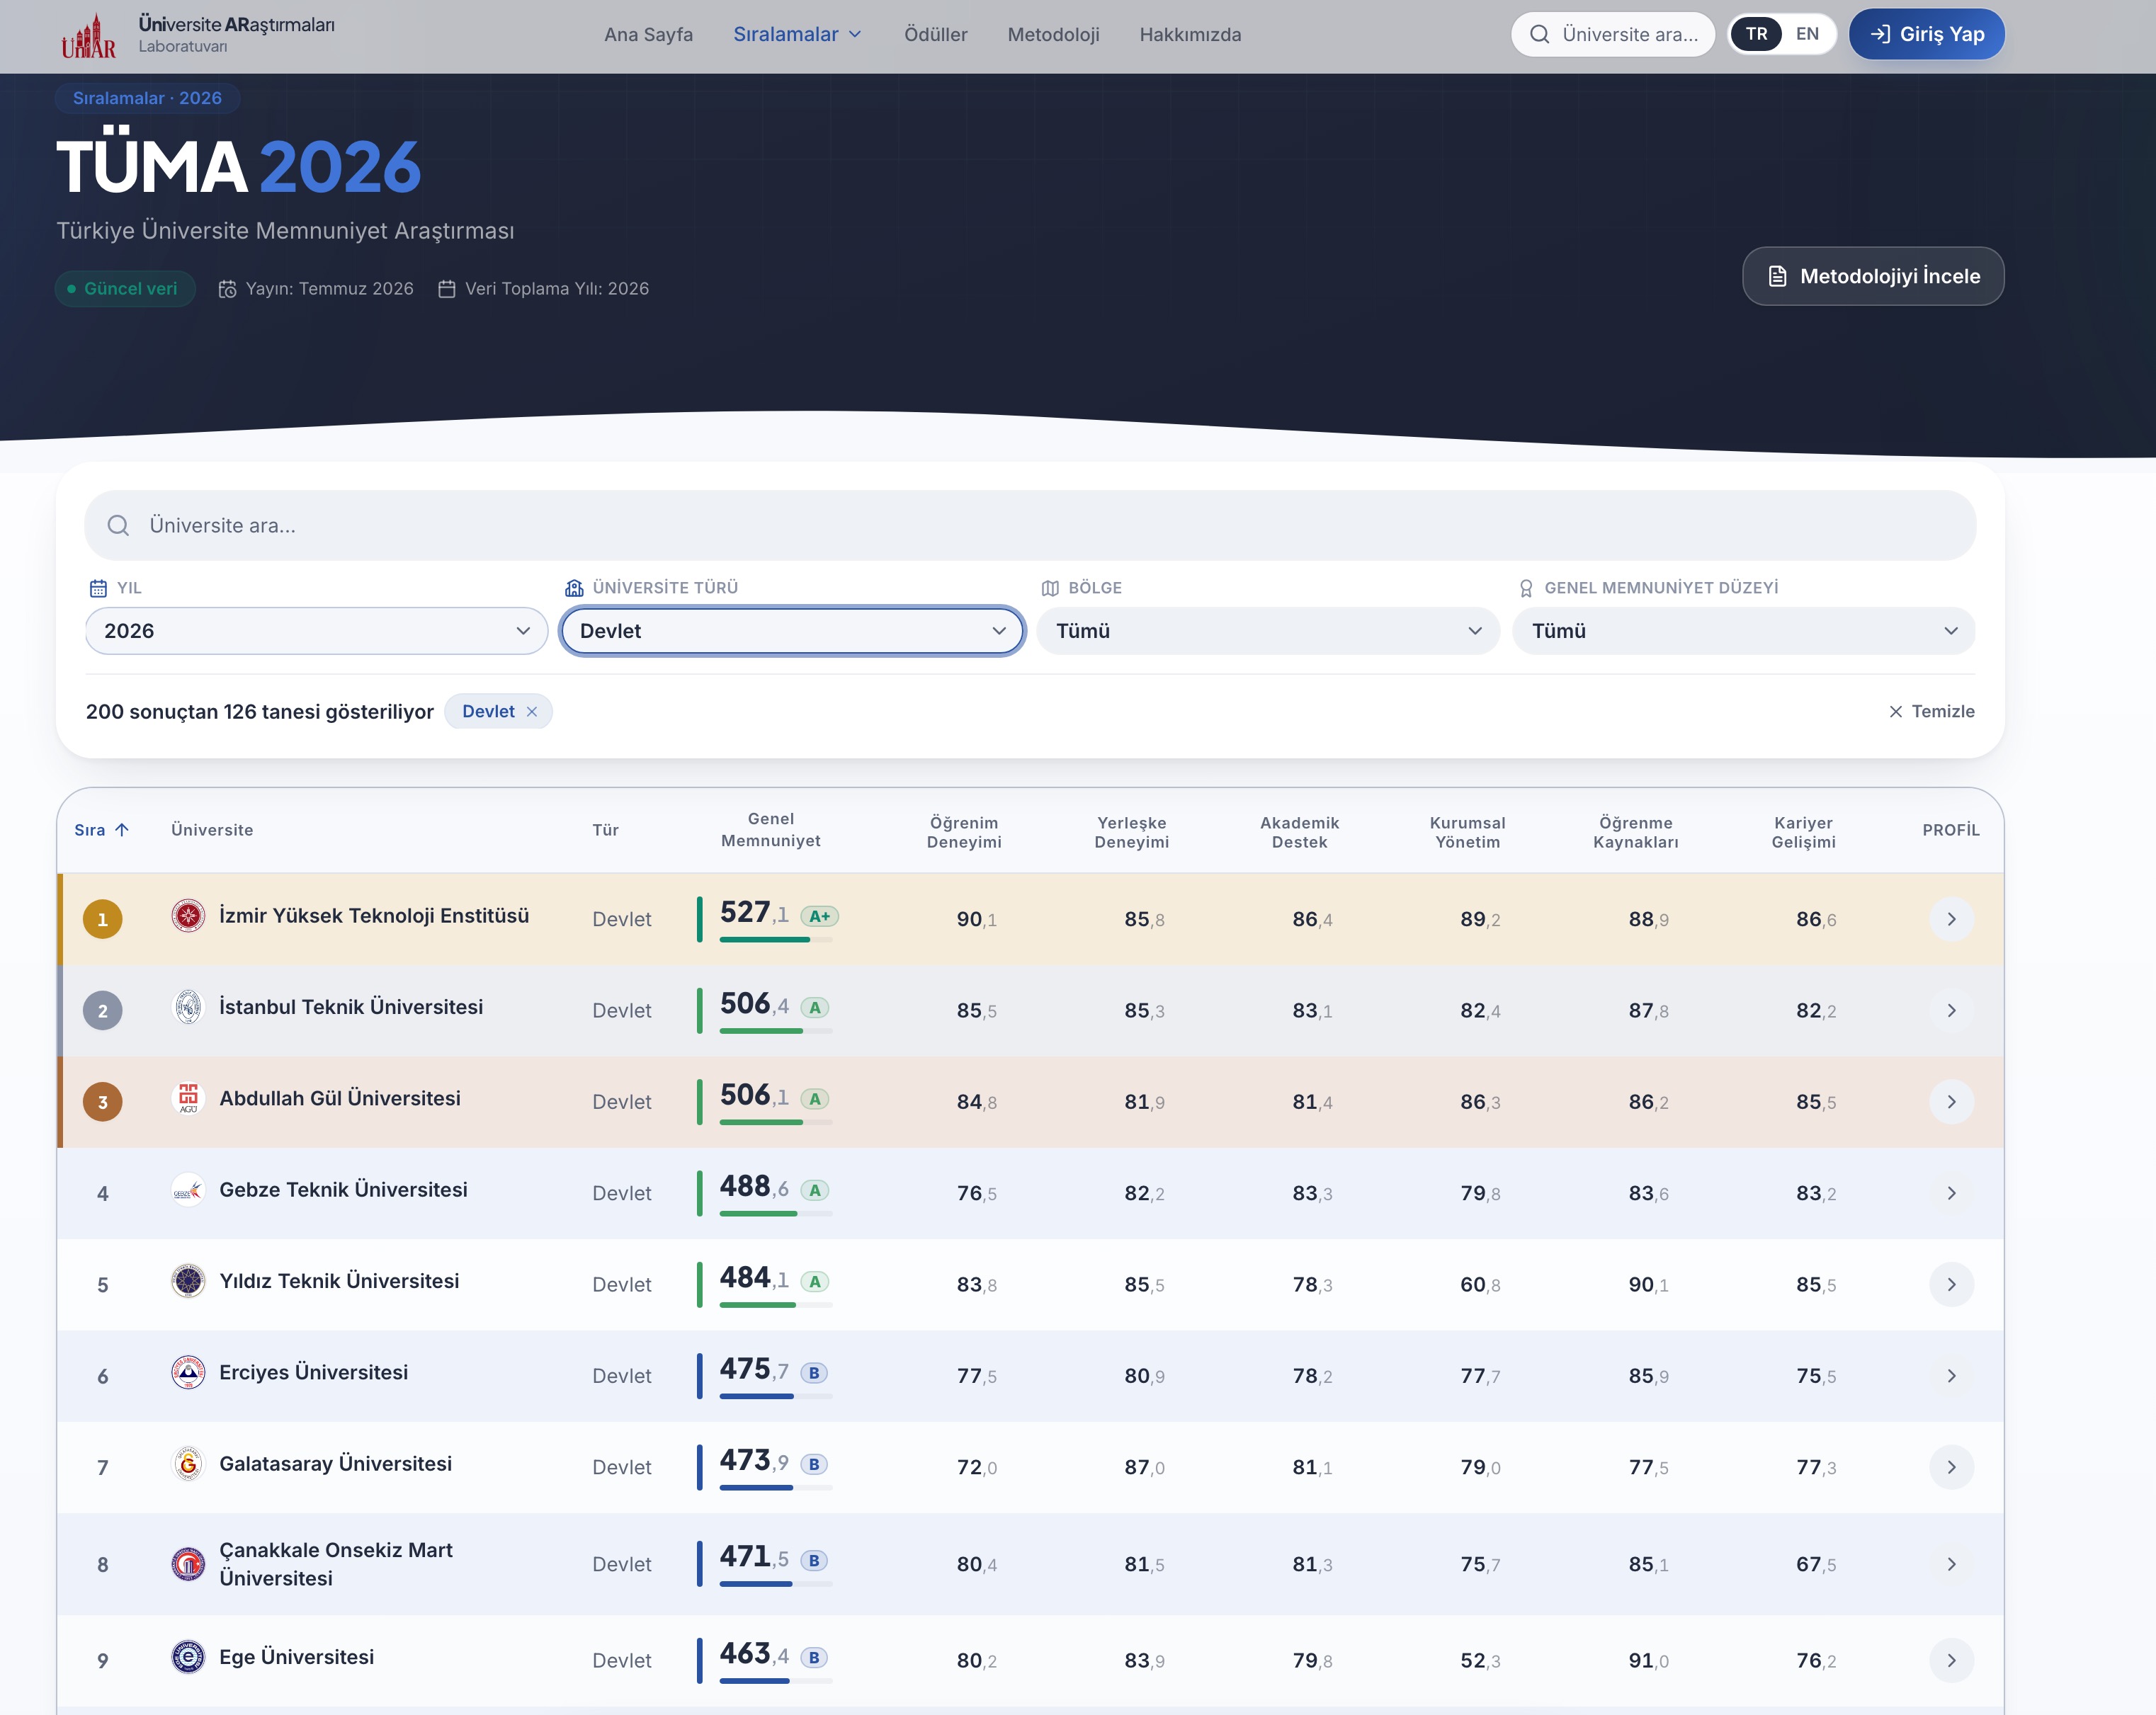Screen dimensions: 2156x1715
Task: Switch language to EN
Action: click(x=1807, y=34)
